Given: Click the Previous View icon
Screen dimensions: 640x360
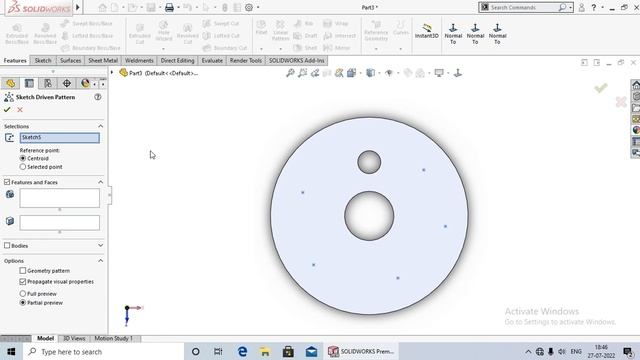Looking at the screenshot, I should (x=315, y=73).
